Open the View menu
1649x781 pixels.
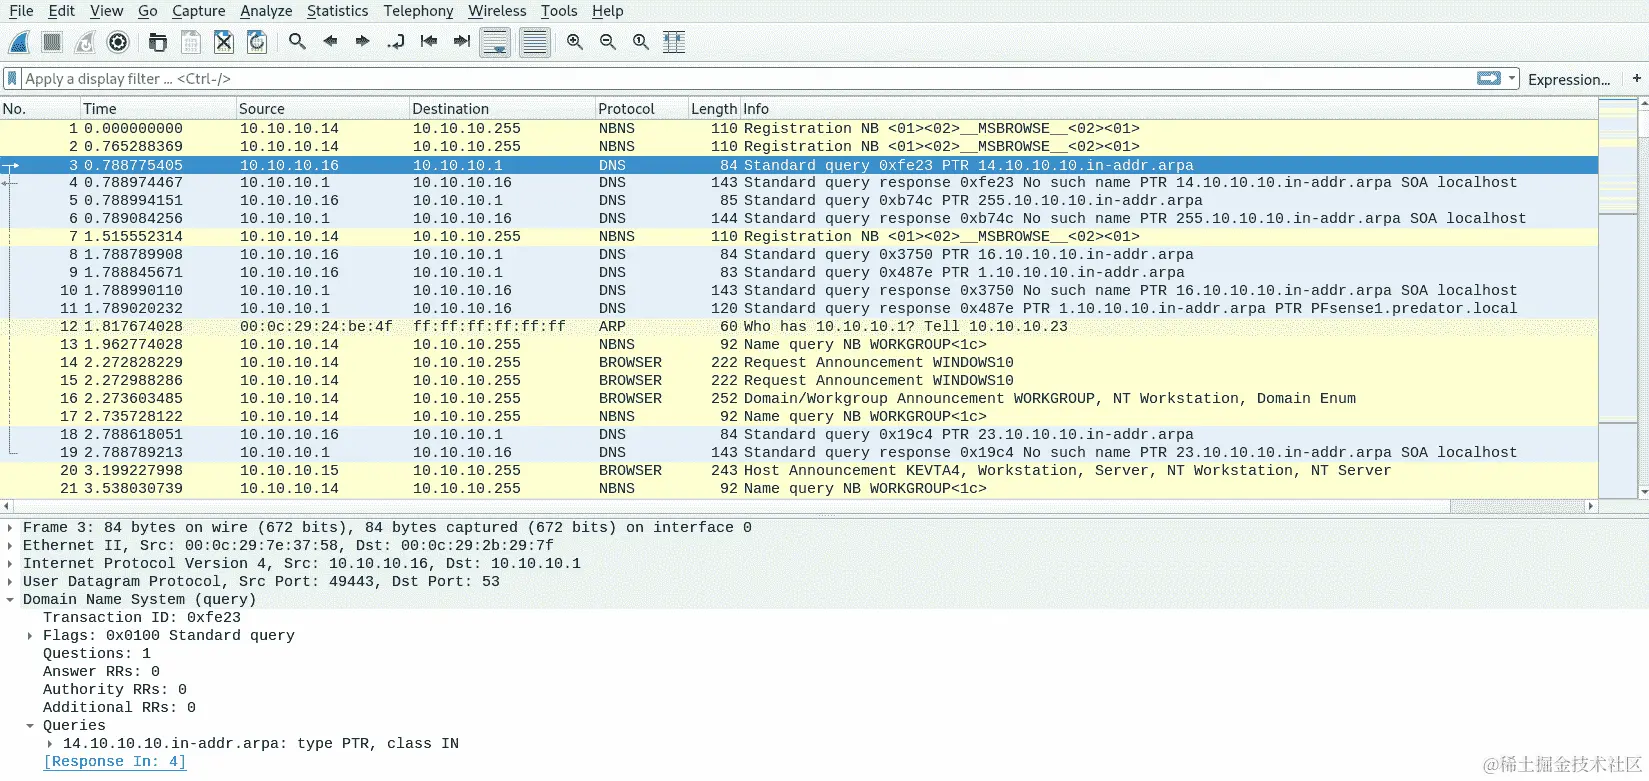[106, 11]
